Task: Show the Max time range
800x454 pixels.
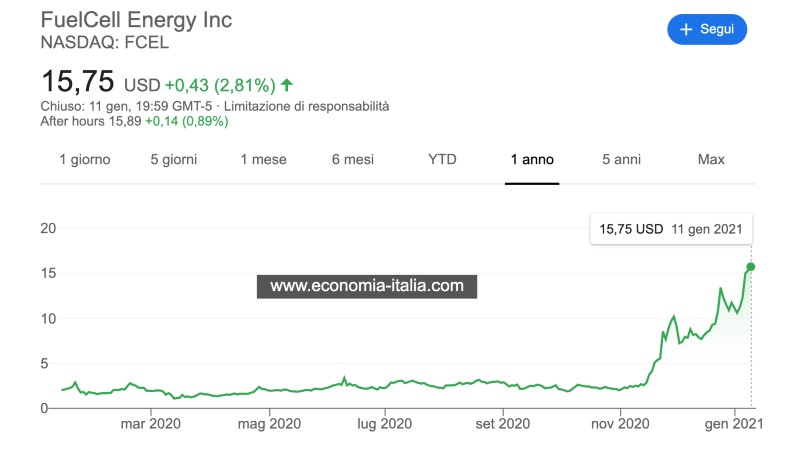Action: tap(711, 160)
